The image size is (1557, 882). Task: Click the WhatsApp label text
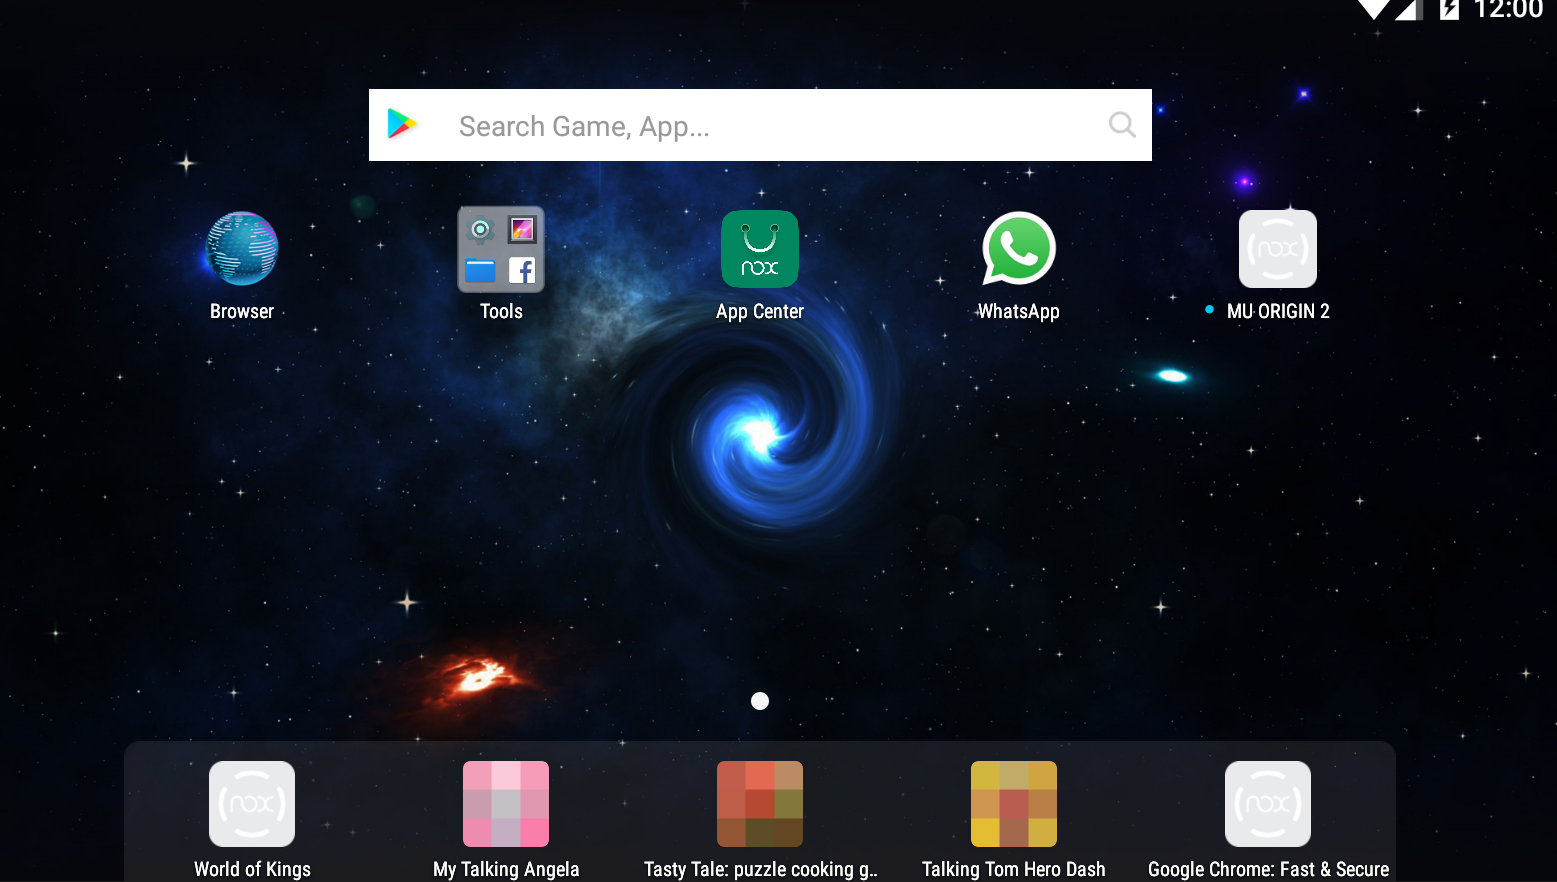point(1018,312)
